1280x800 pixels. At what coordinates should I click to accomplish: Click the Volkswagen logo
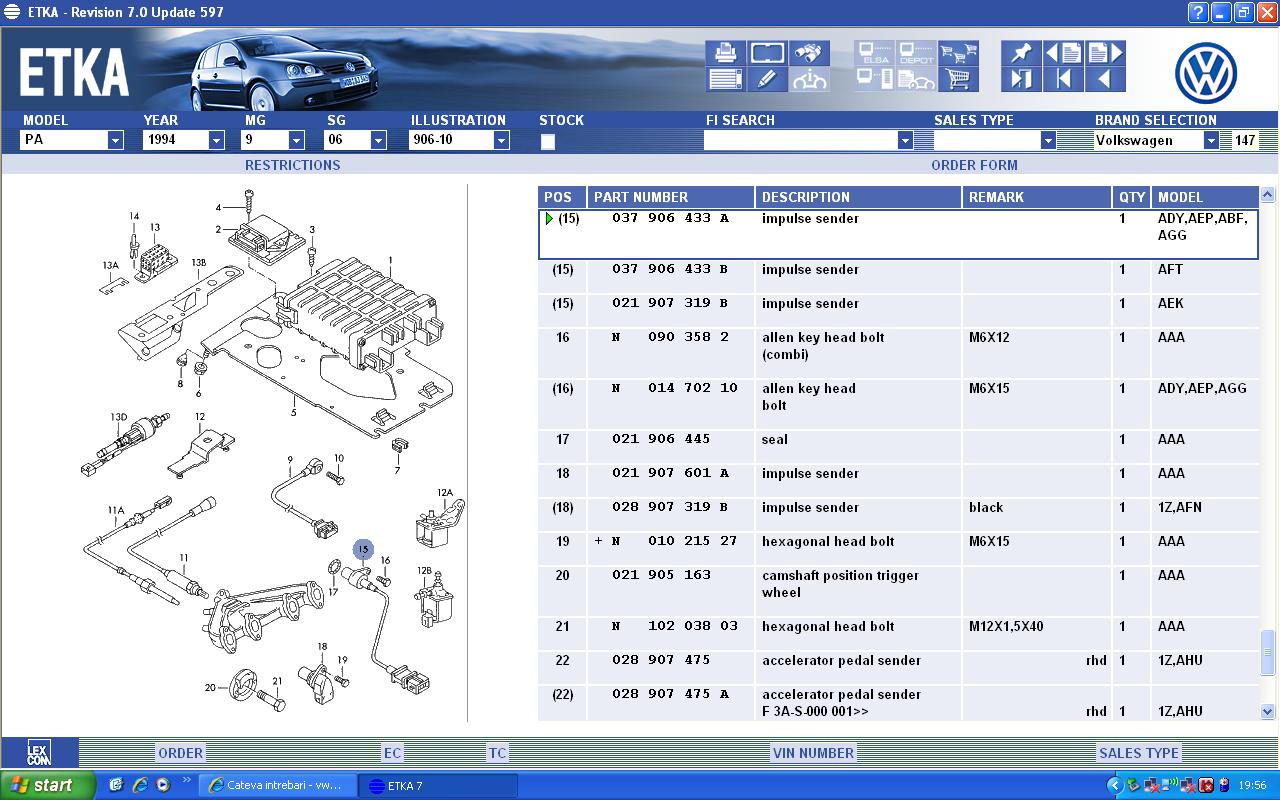point(1205,73)
